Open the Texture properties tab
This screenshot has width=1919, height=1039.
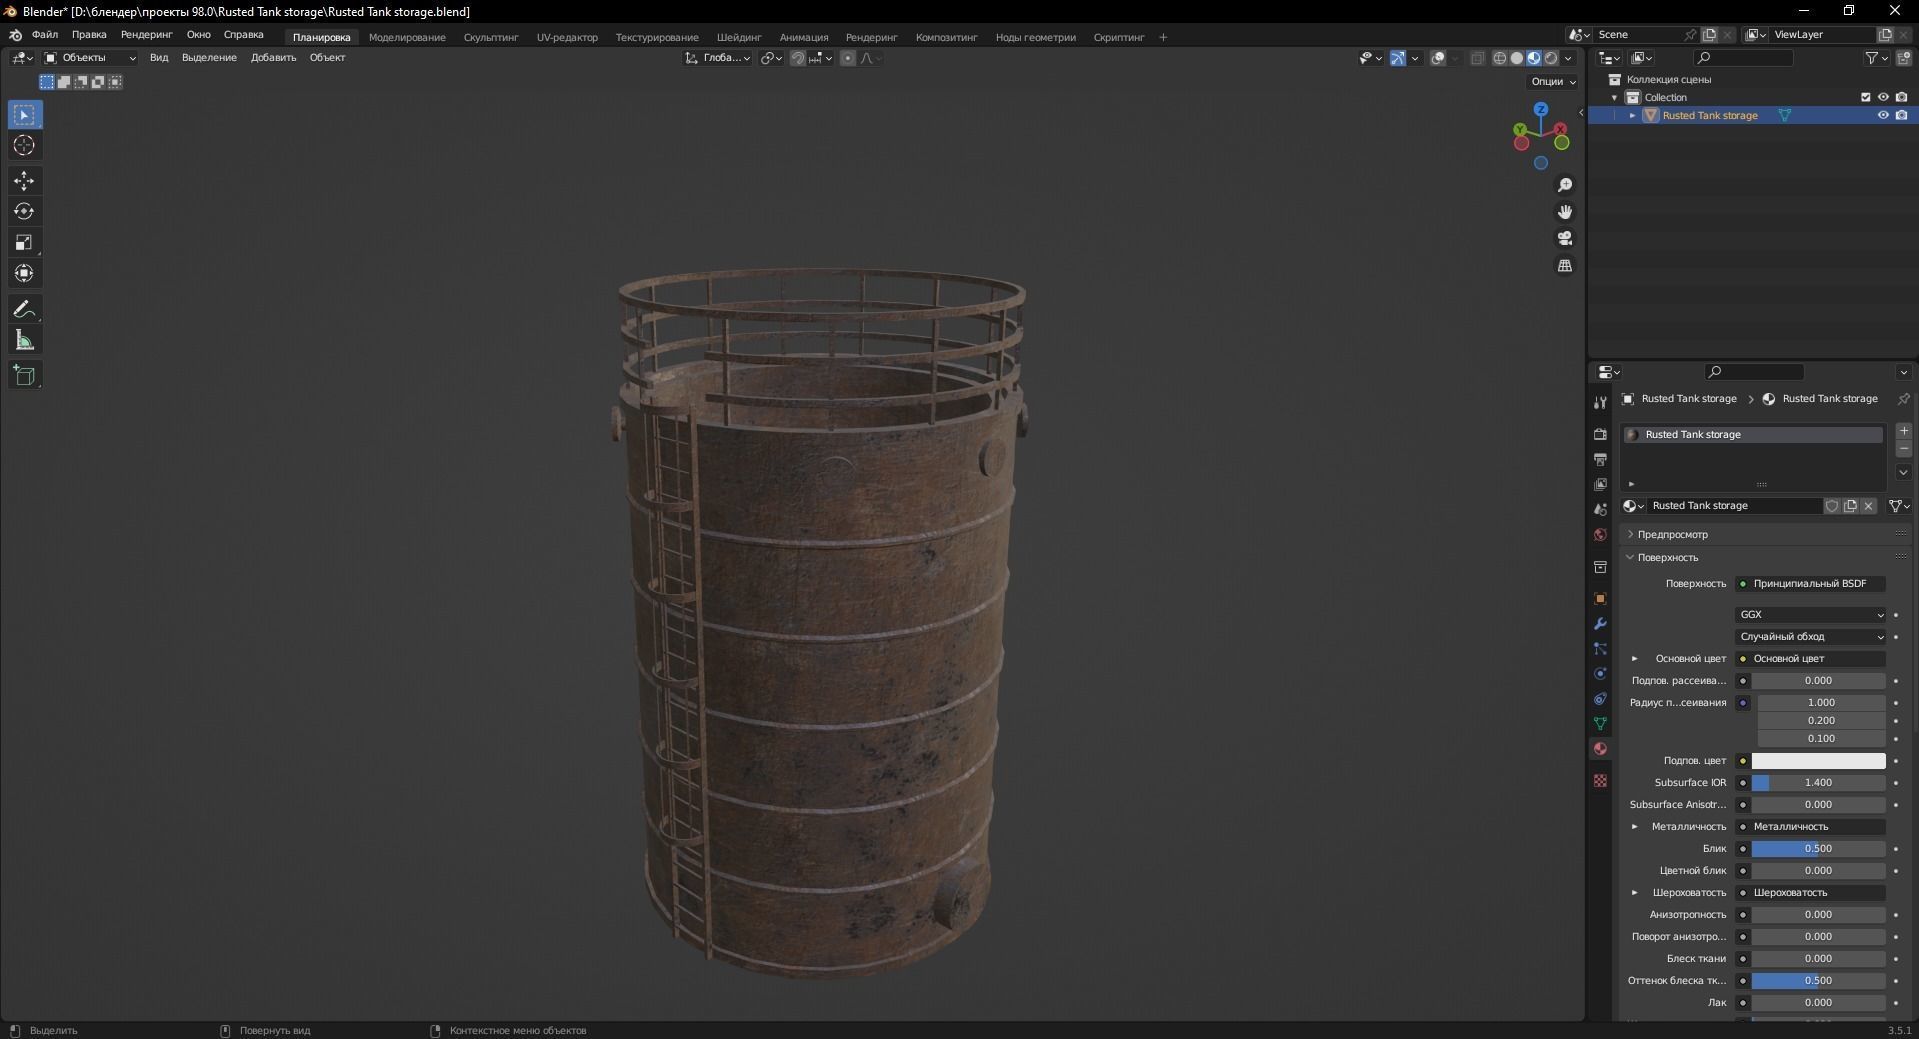(1599, 781)
